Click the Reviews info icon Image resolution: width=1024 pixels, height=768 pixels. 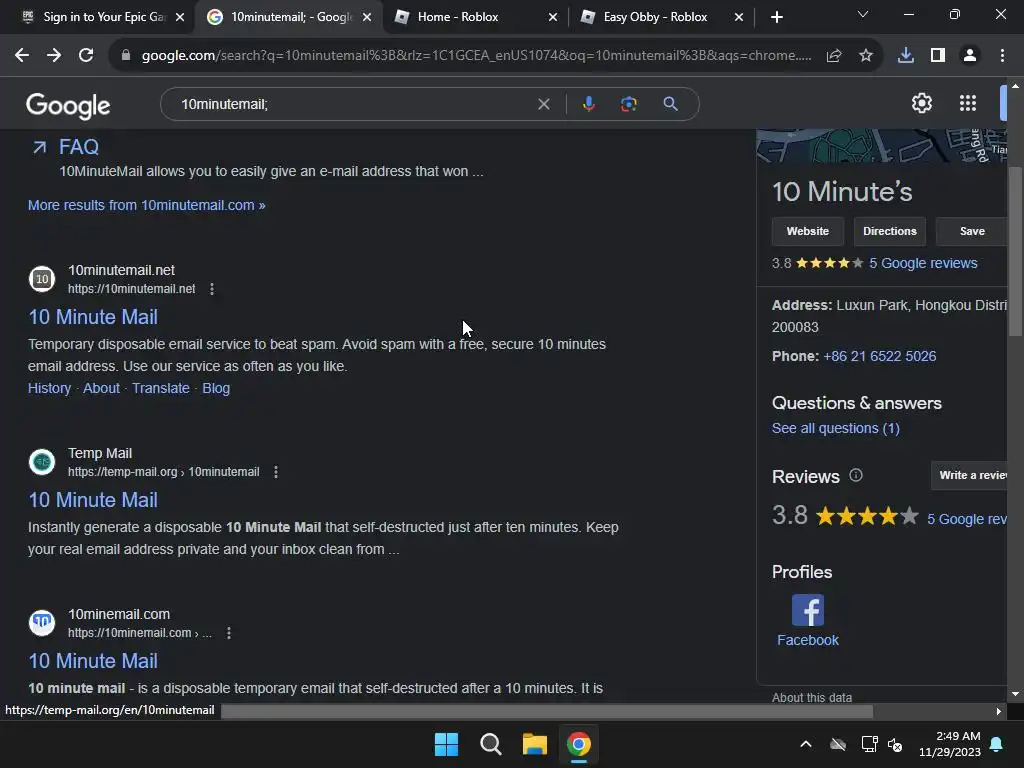pyautogui.click(x=856, y=475)
